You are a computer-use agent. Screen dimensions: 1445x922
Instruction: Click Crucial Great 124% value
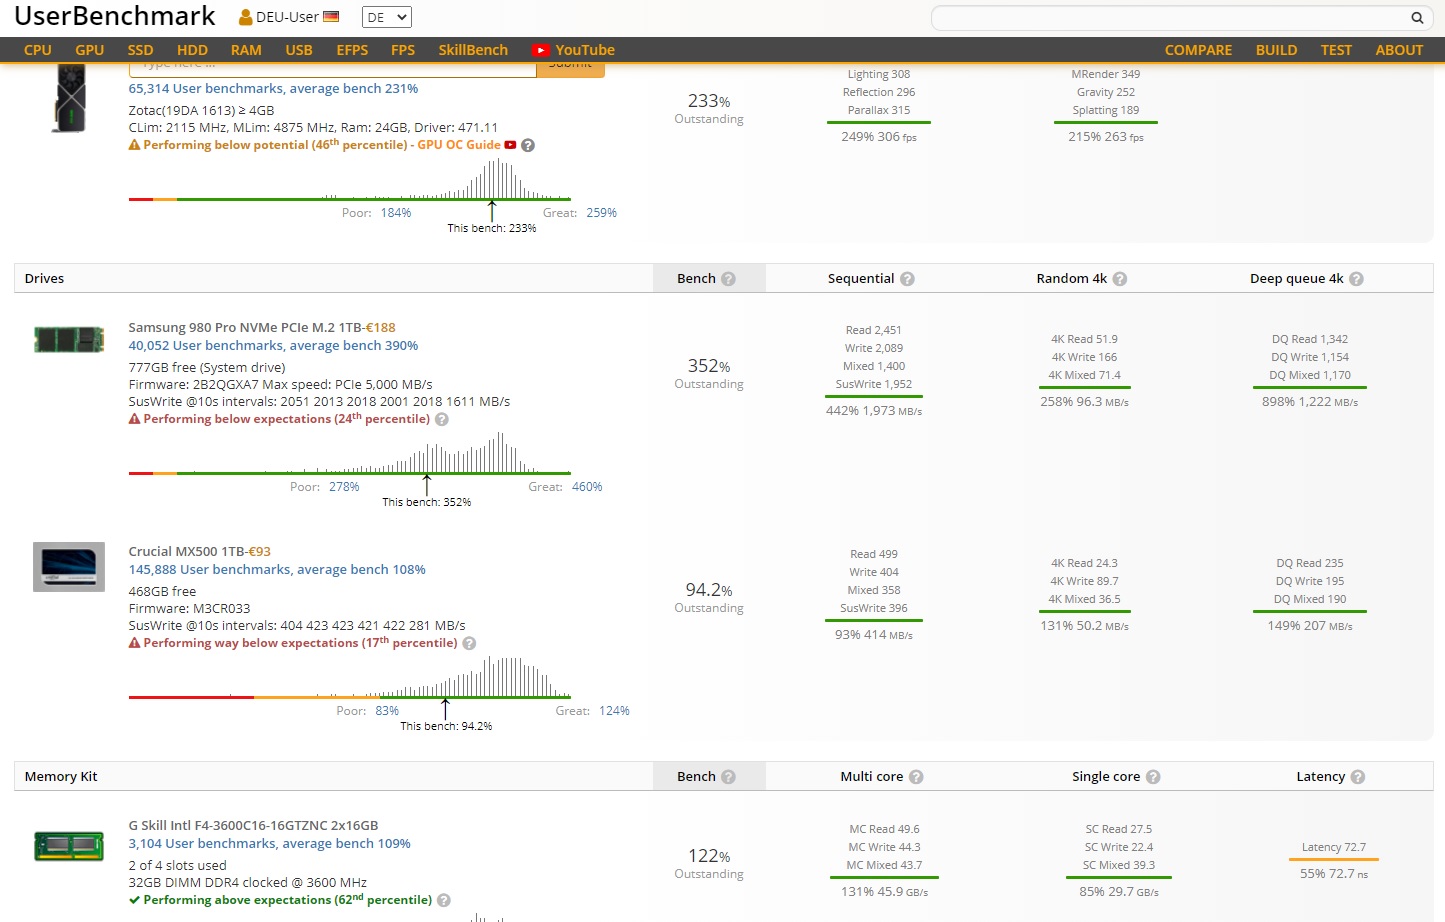(x=614, y=711)
